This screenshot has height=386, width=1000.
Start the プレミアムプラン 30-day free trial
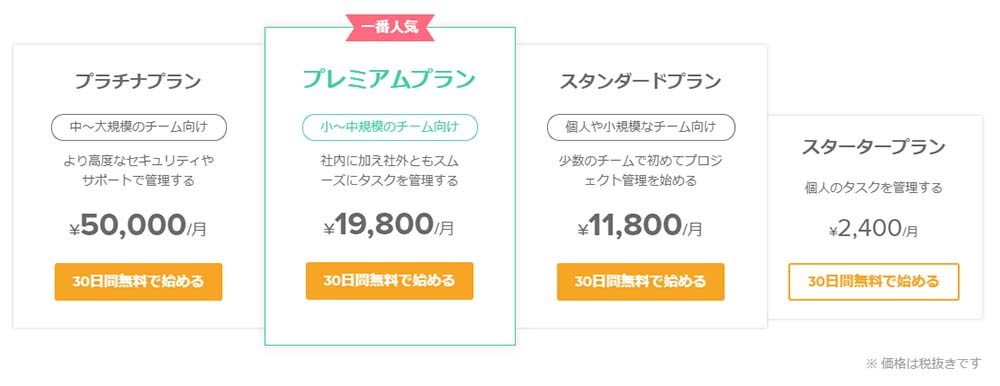pyautogui.click(x=390, y=281)
